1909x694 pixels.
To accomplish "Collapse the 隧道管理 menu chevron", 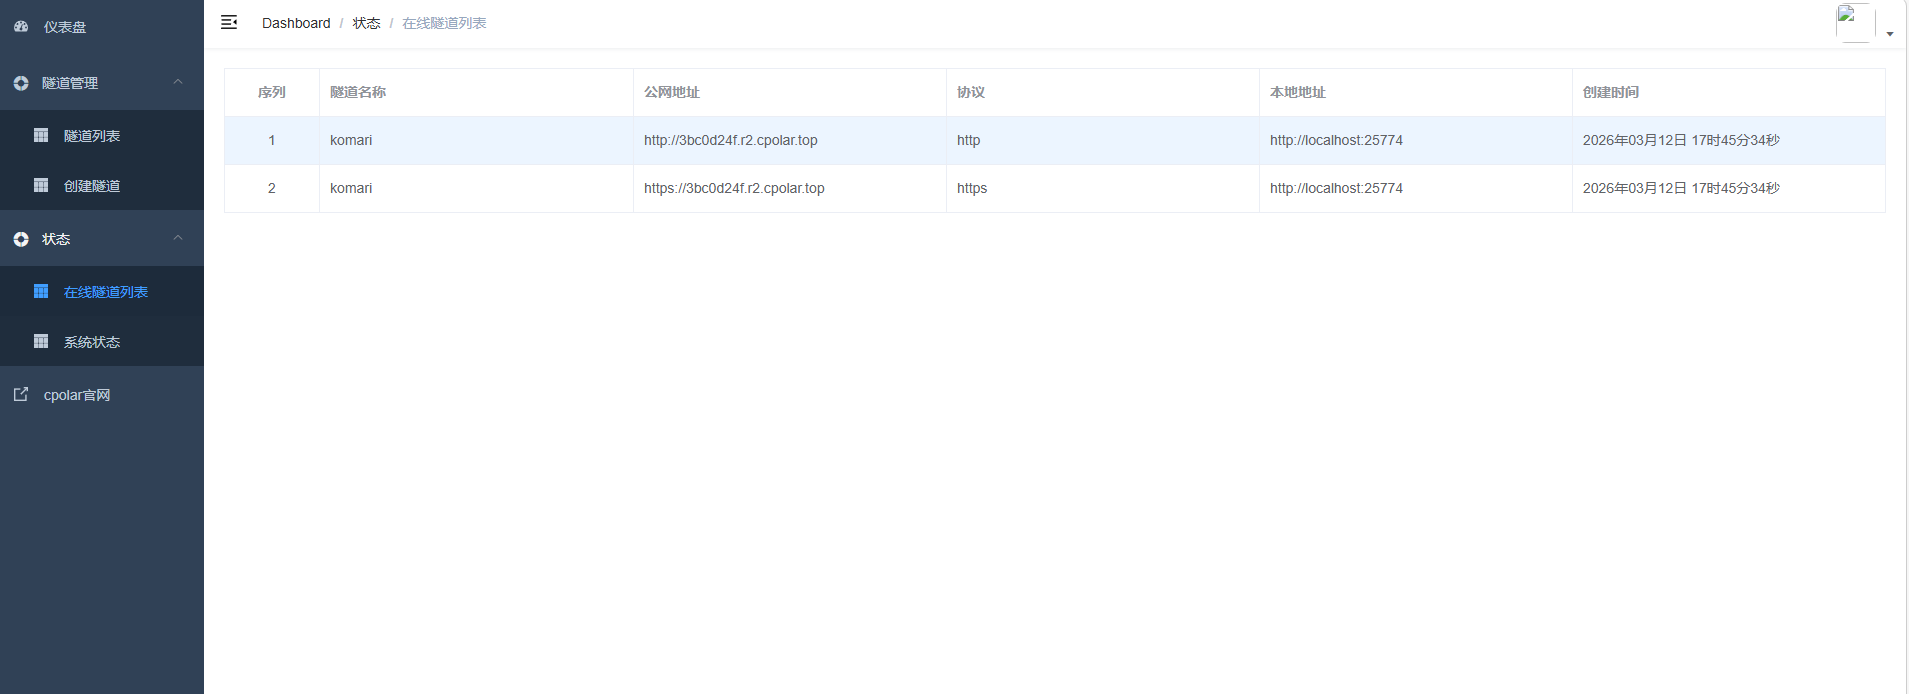I will pyautogui.click(x=178, y=82).
